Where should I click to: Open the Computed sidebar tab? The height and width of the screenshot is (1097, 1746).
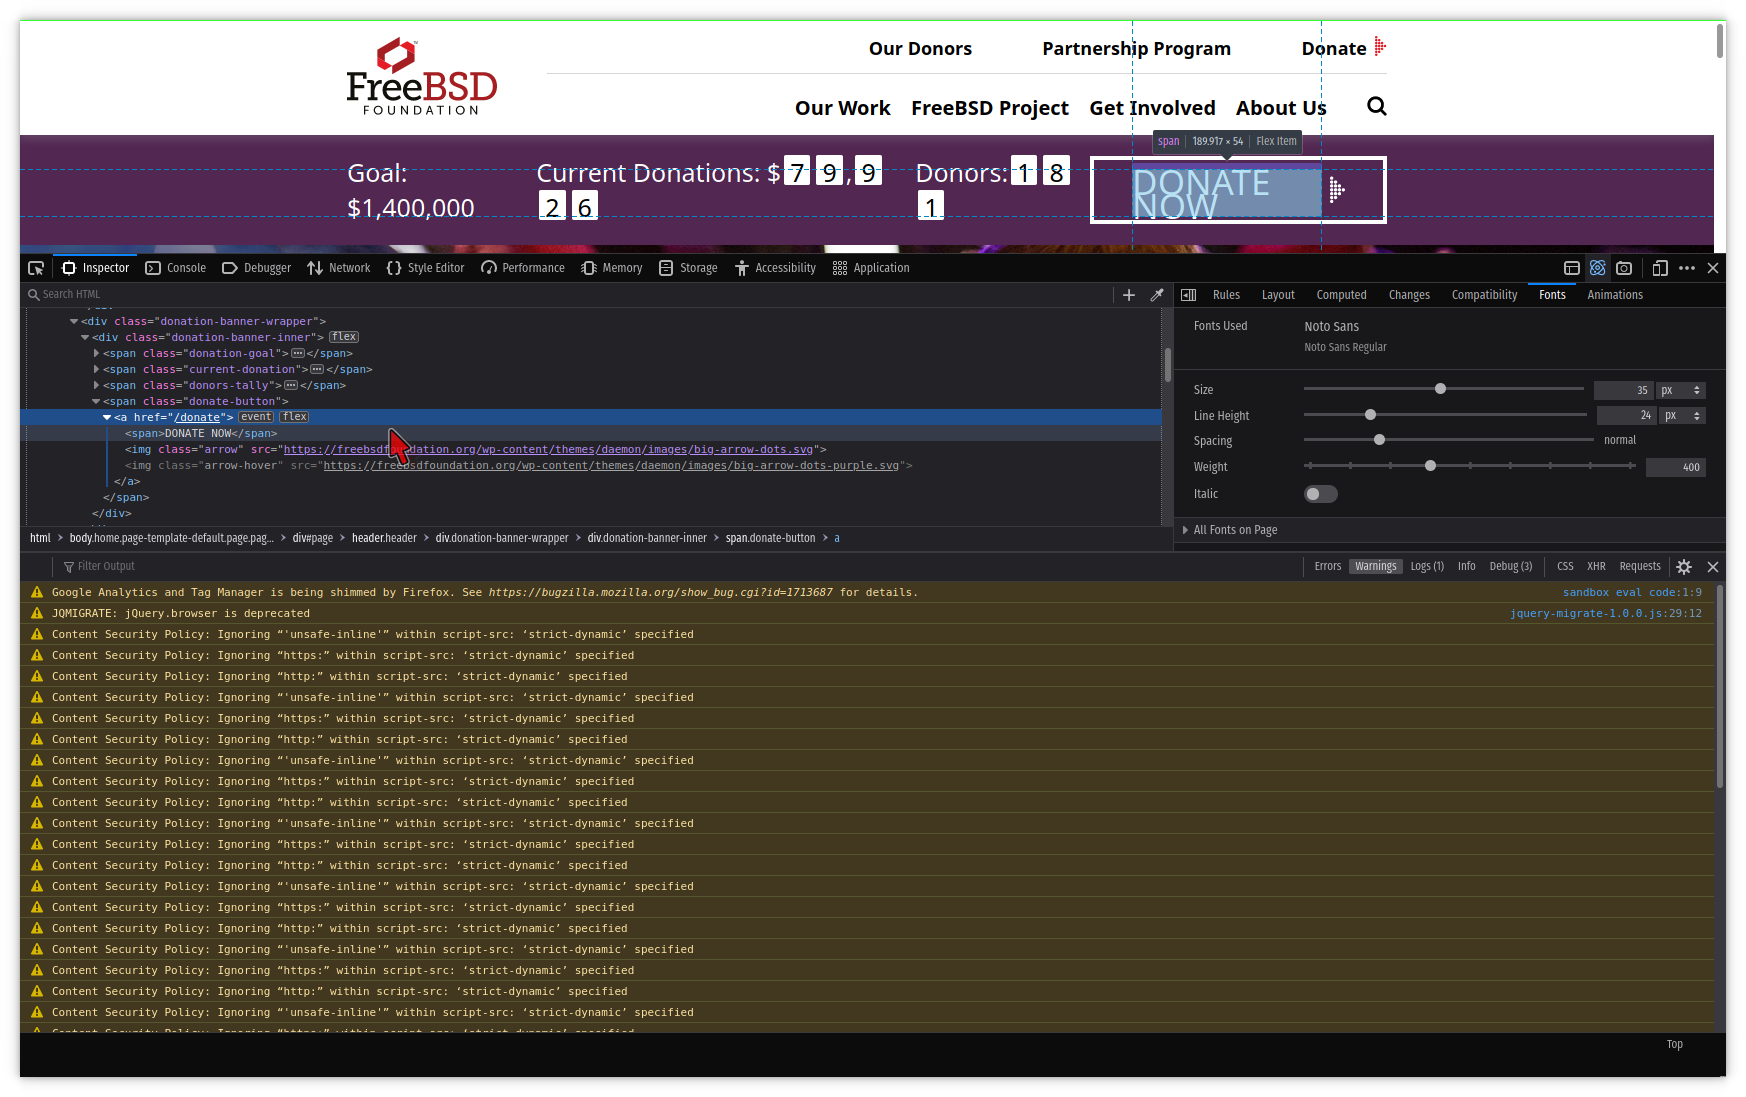point(1341,295)
